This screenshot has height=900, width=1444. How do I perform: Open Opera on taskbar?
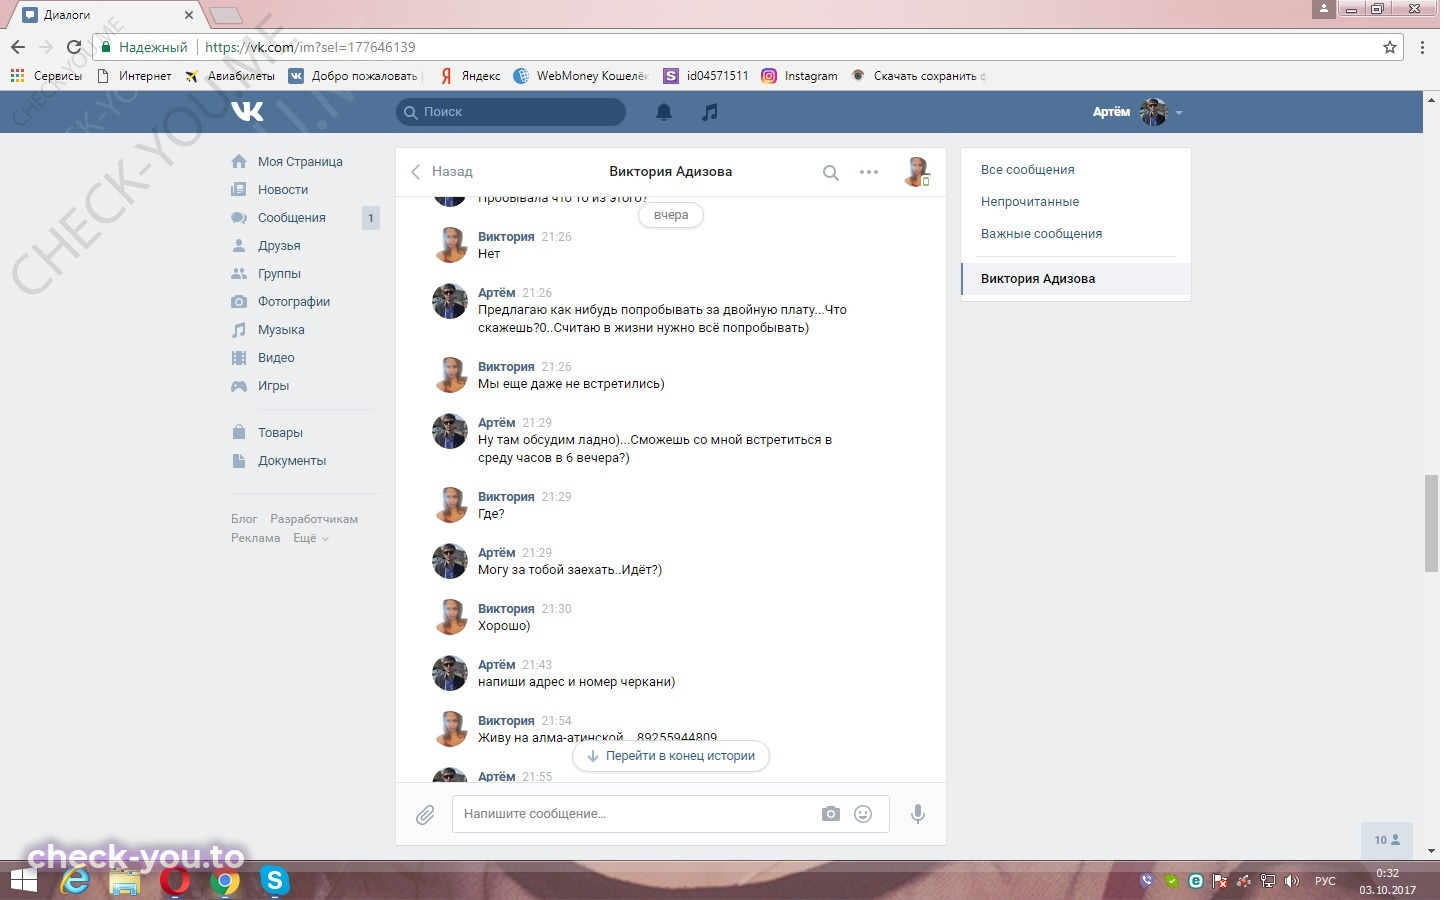point(175,881)
